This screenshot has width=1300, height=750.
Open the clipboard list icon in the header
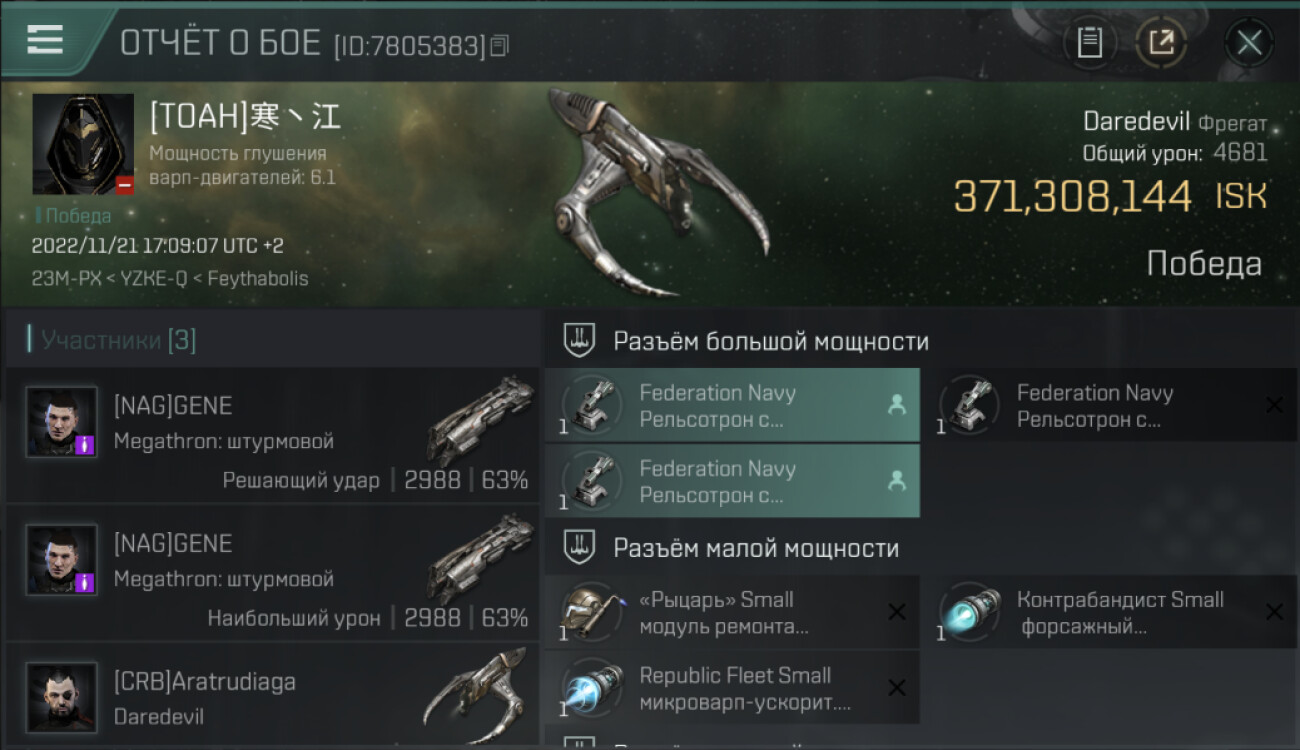1090,43
